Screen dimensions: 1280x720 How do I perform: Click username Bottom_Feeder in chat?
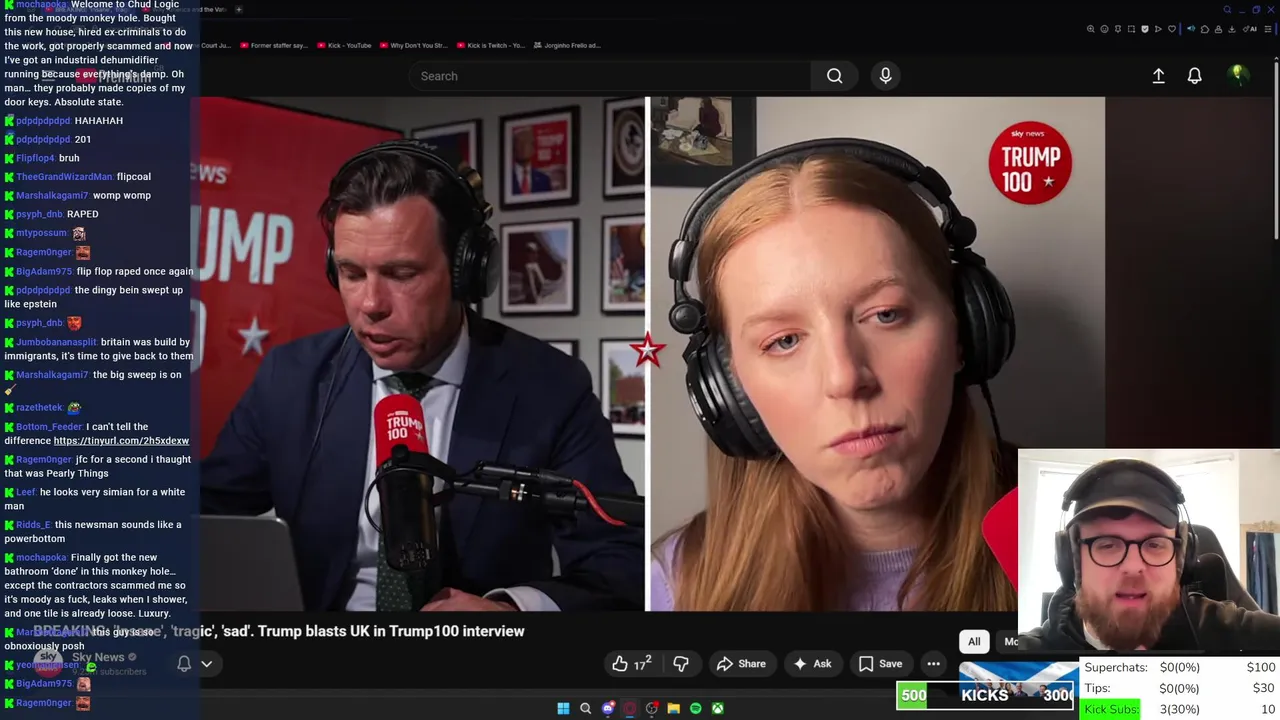[x=48, y=427]
